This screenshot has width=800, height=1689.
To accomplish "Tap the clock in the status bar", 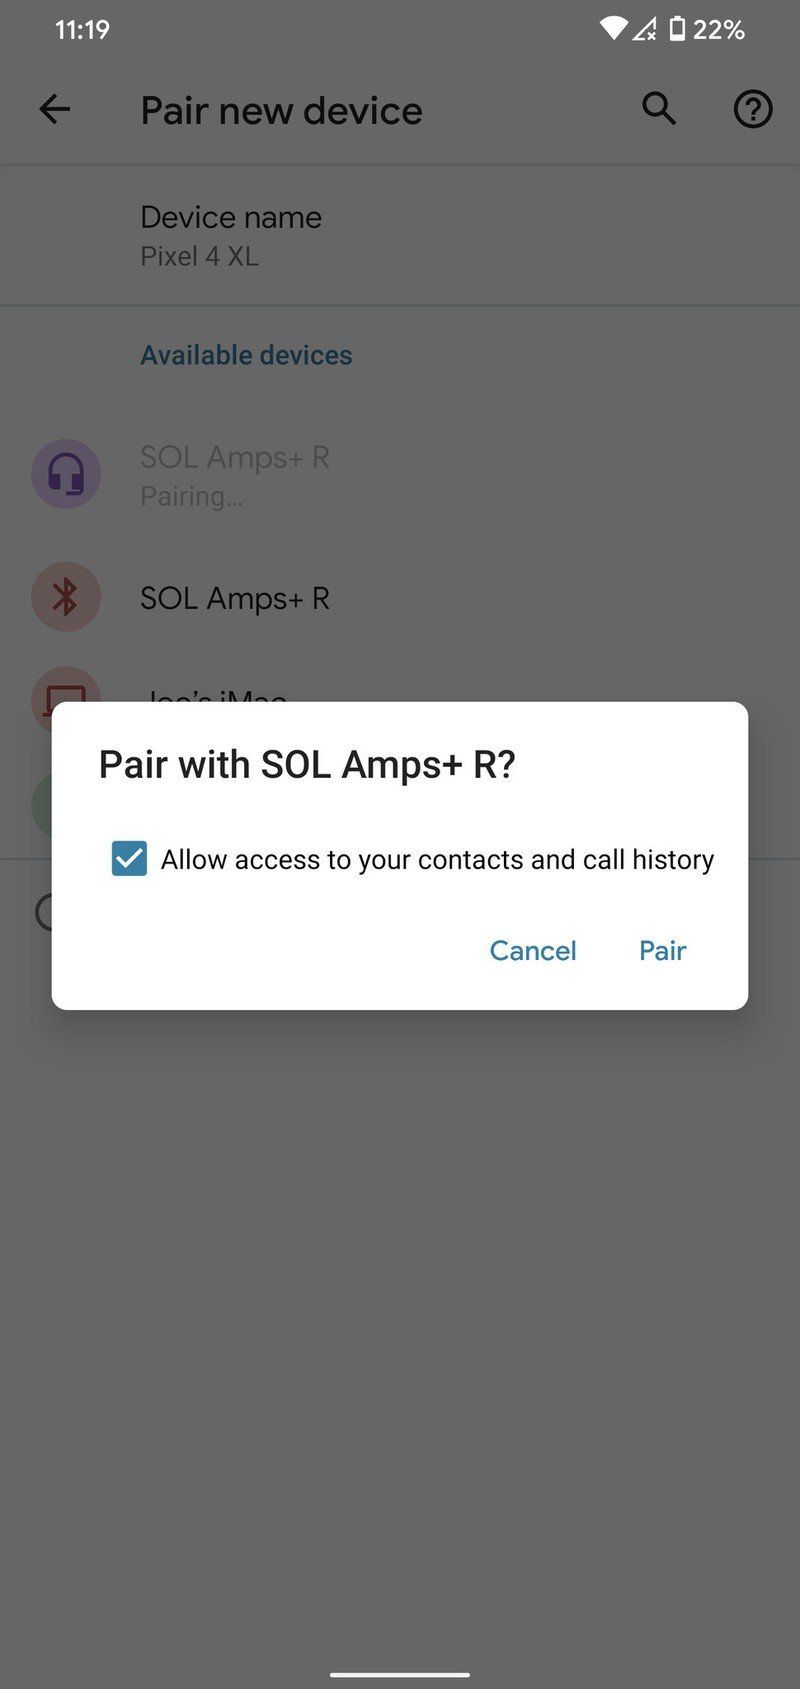I will (82, 30).
